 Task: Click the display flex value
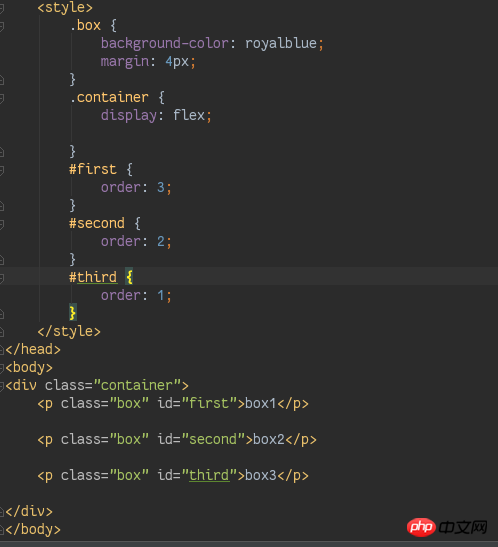click(189, 115)
